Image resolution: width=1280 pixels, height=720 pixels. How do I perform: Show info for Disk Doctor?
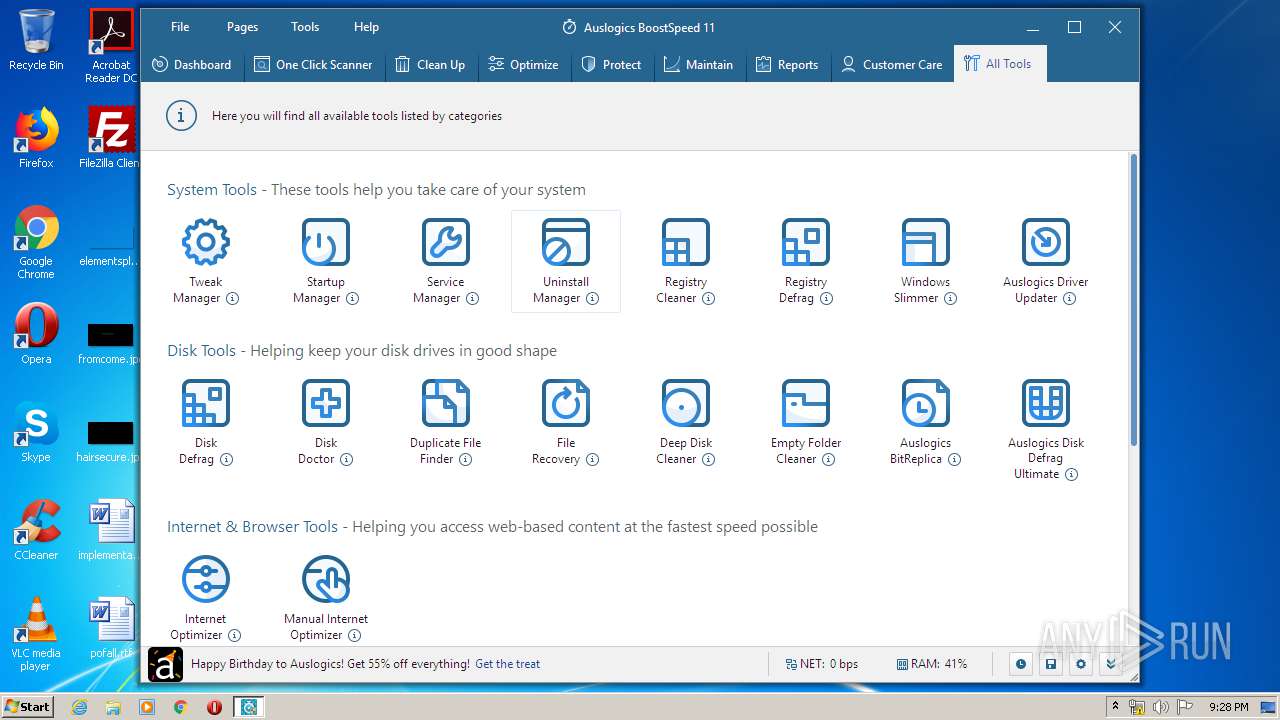(346, 459)
